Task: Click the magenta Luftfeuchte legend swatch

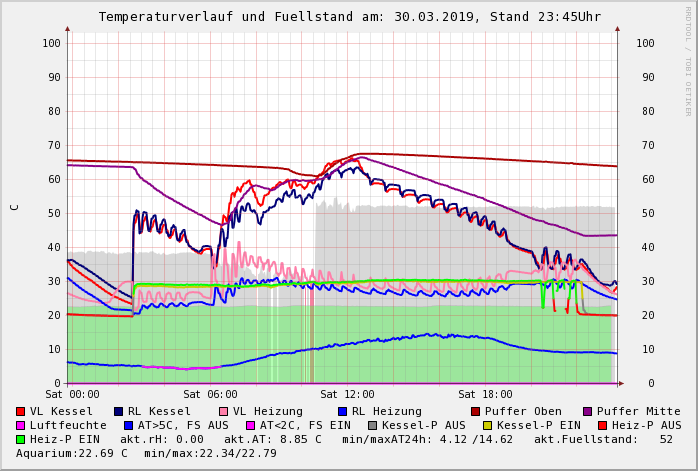Action: [21, 425]
